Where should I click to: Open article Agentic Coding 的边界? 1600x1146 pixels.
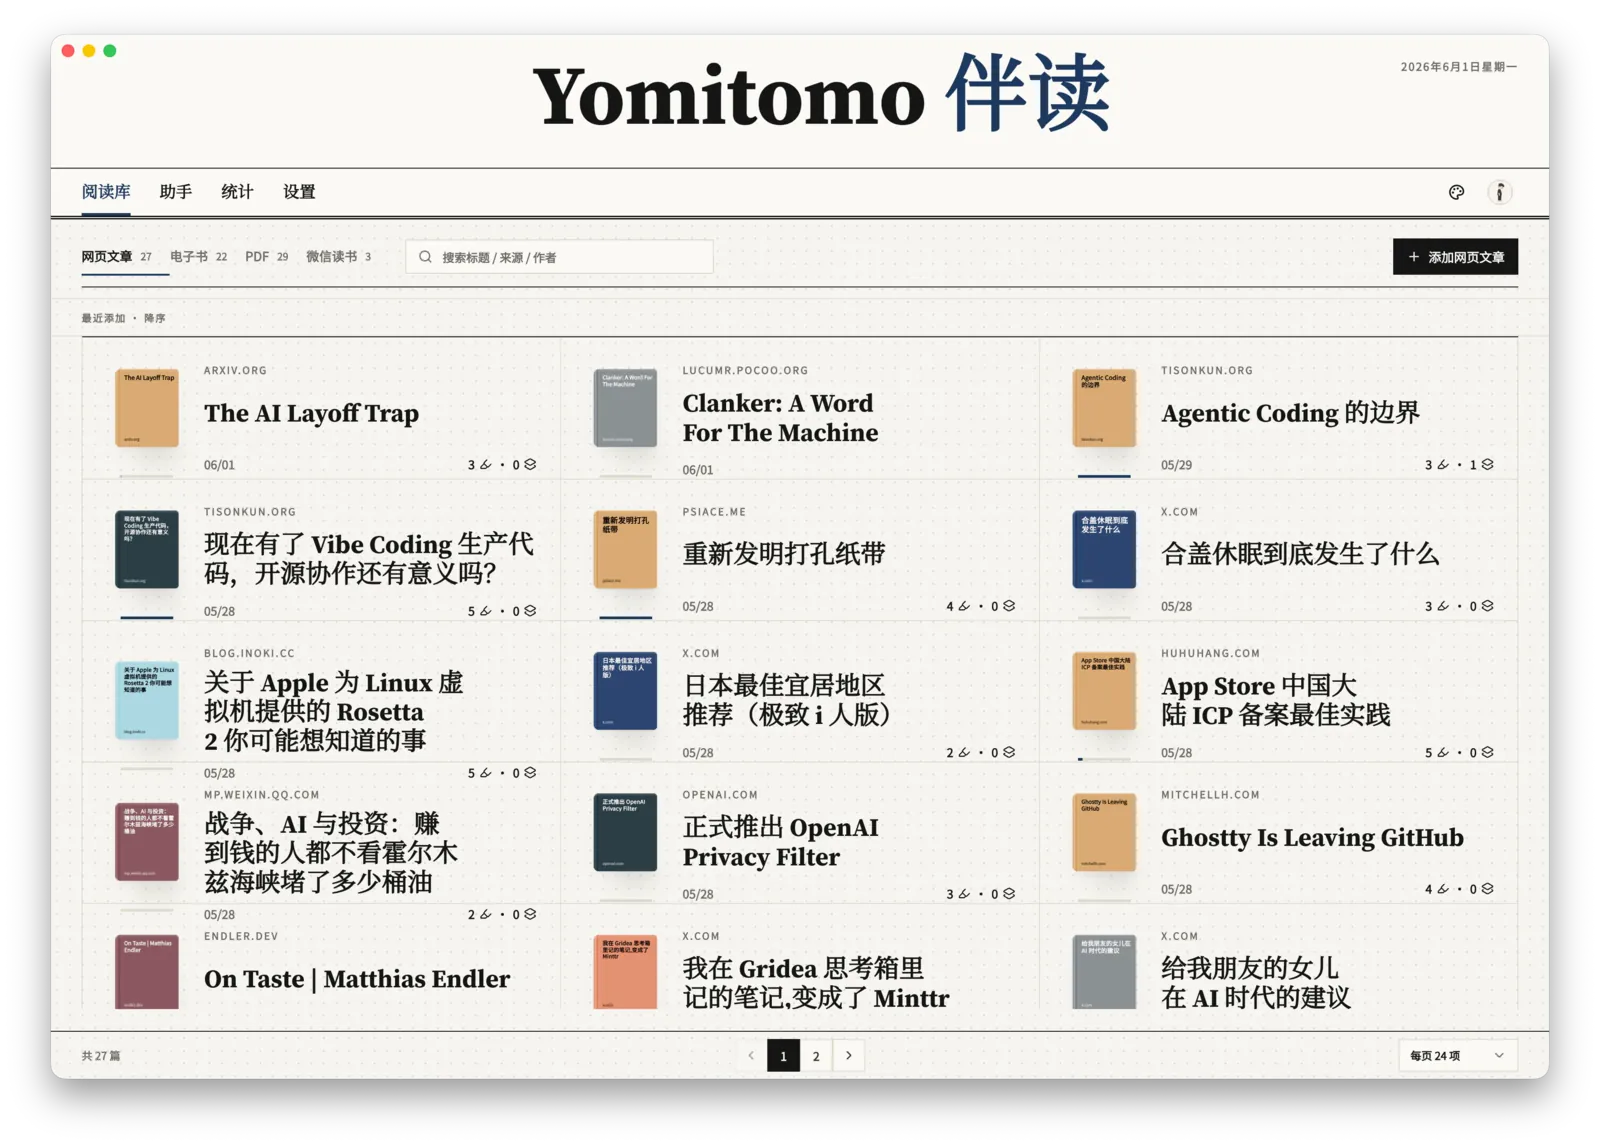(1290, 414)
